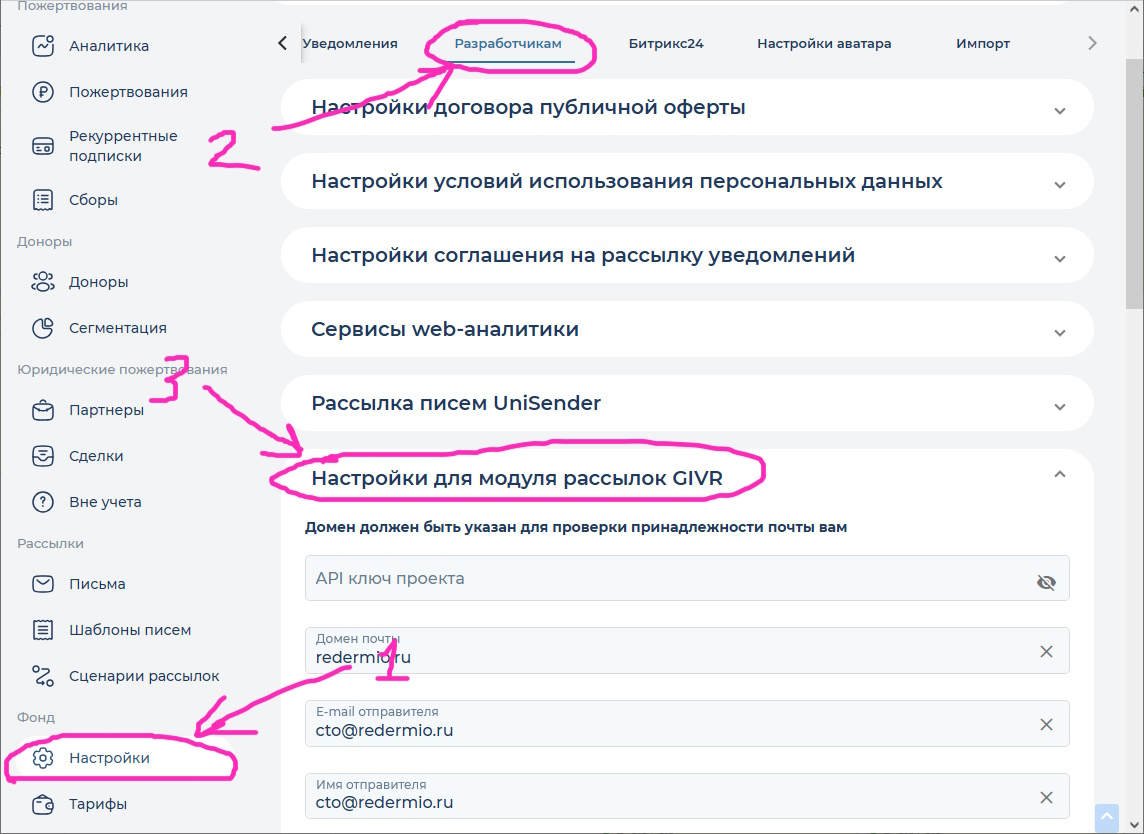Click the Настройки gear icon
The image size is (1144, 834).
click(41, 758)
